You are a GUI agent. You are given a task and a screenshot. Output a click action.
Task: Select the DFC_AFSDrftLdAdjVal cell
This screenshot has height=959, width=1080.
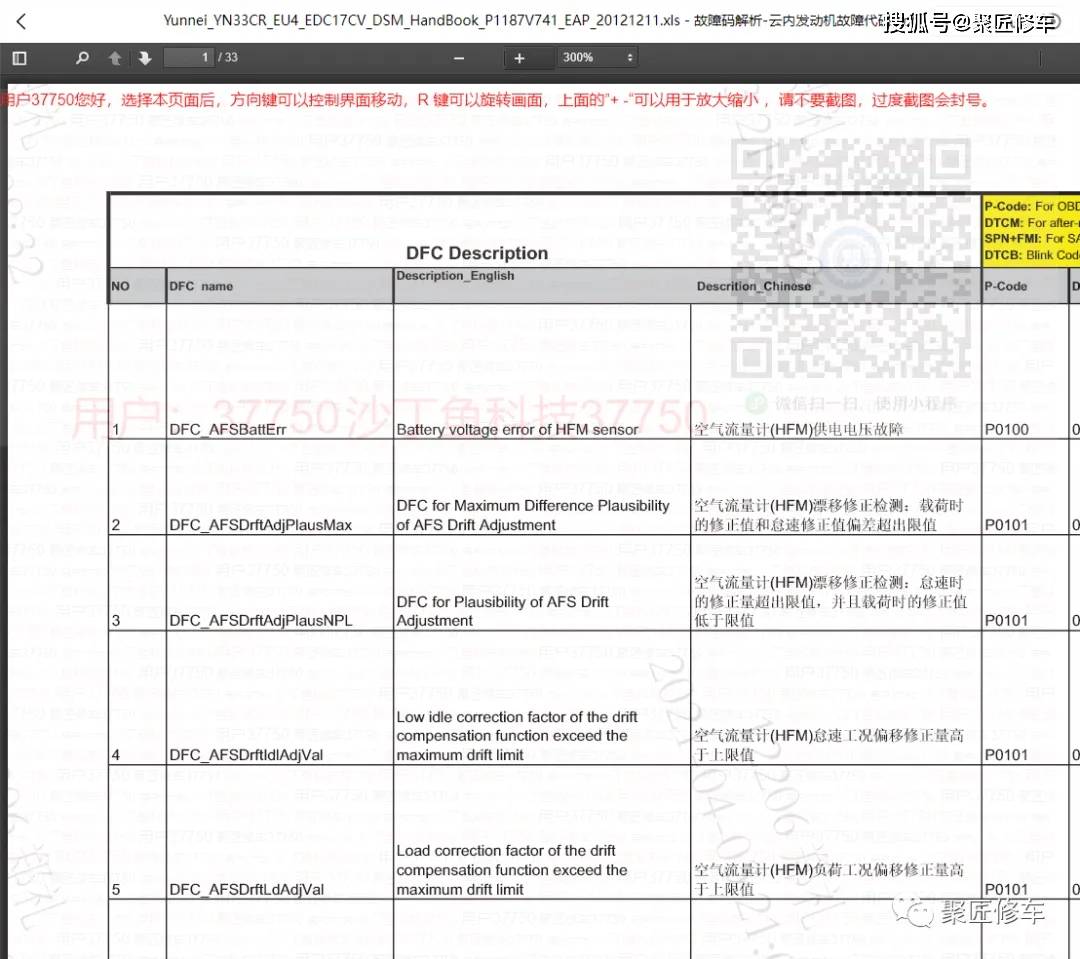pos(246,889)
